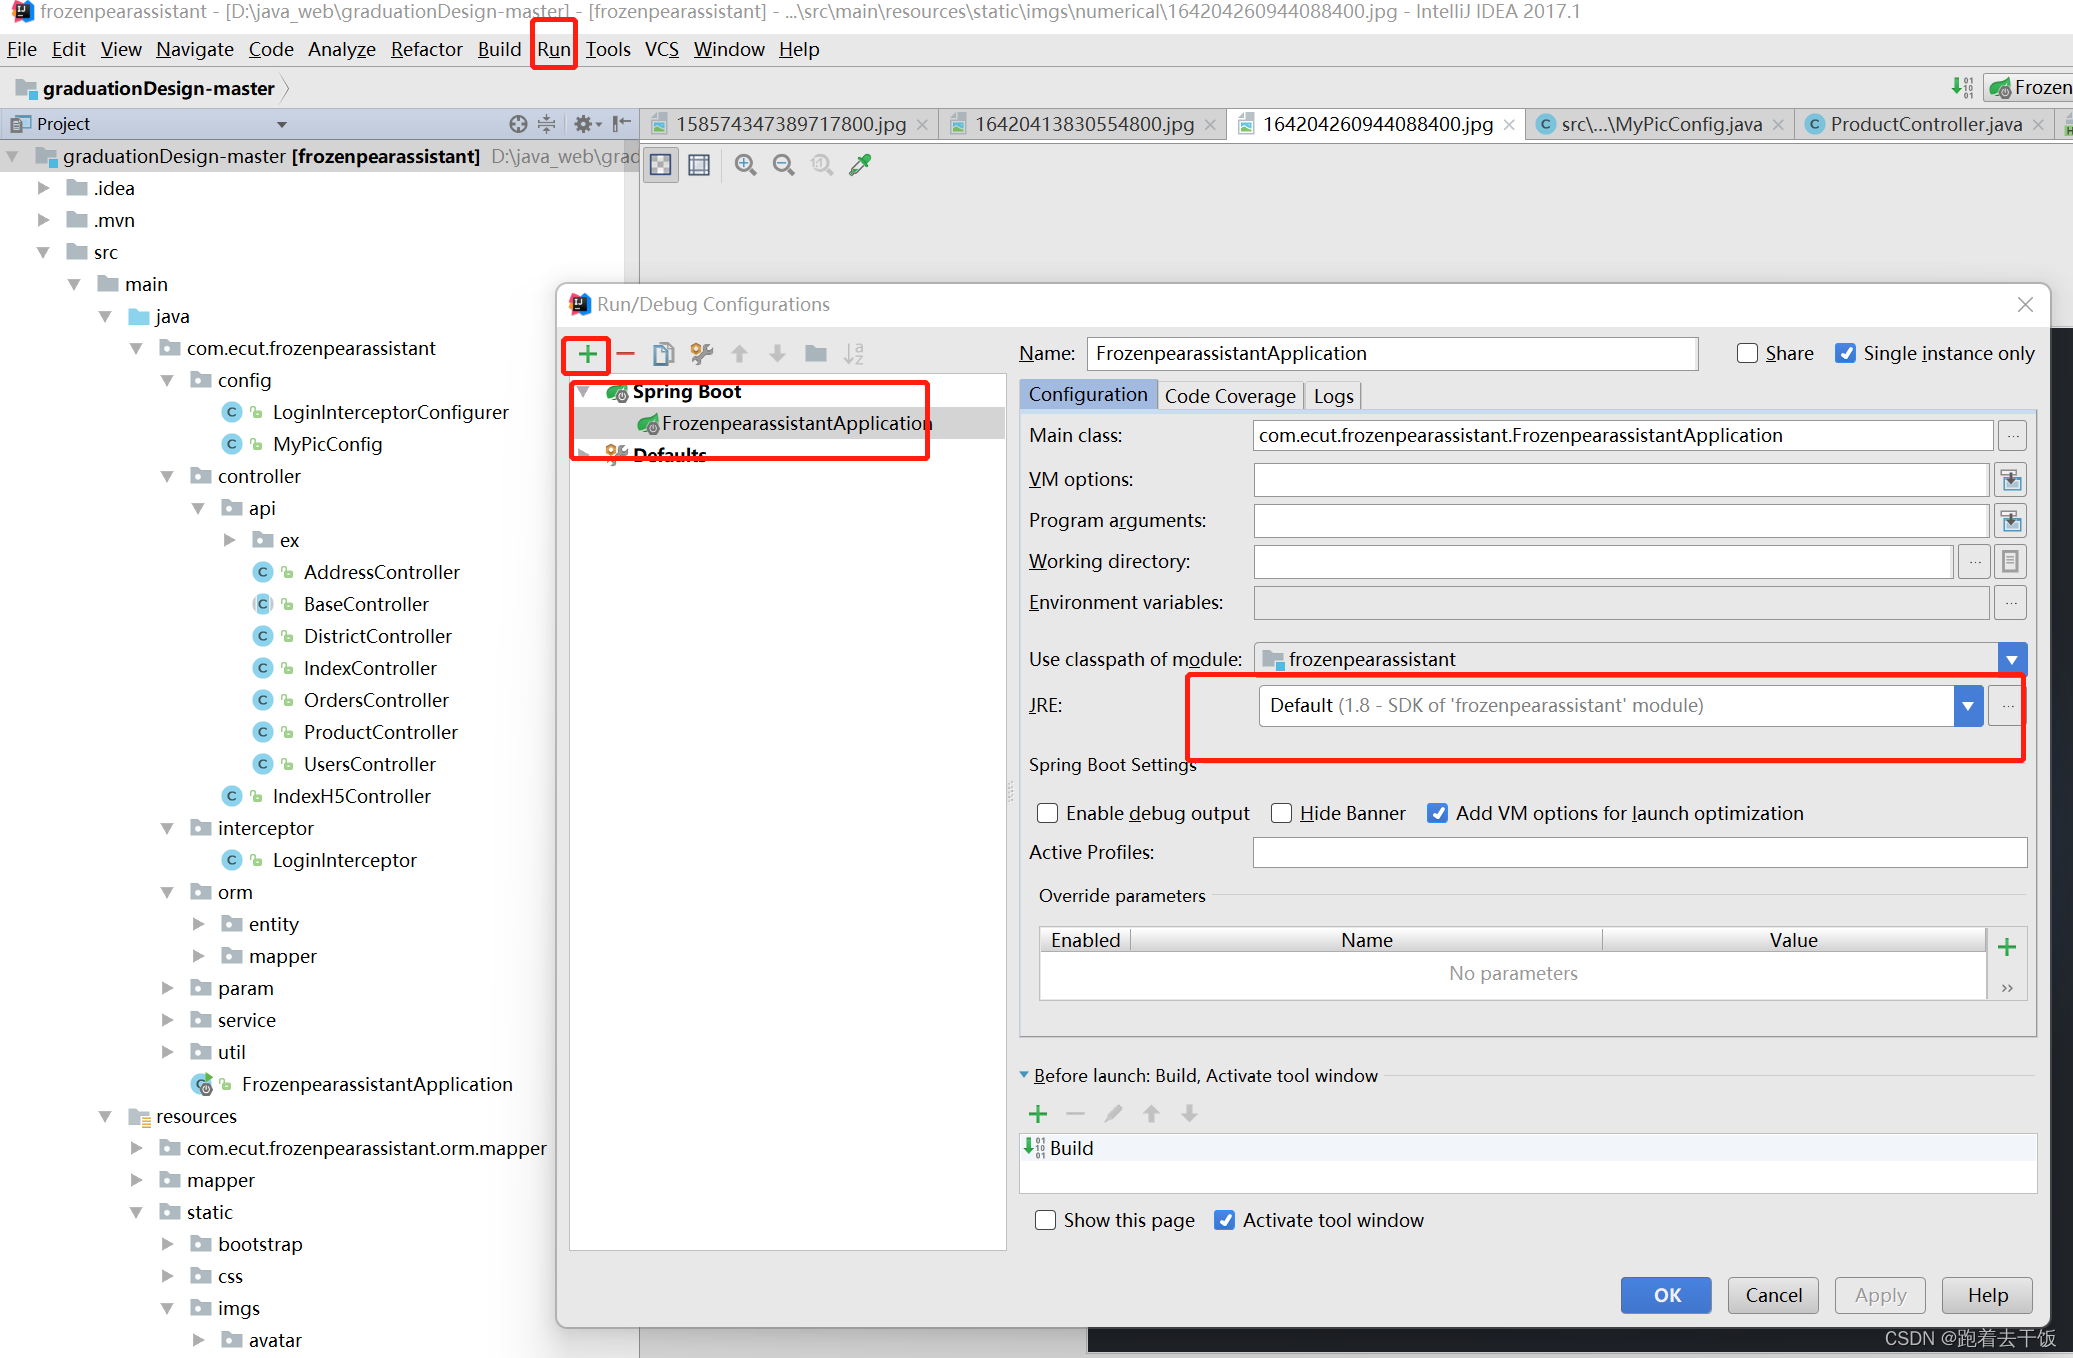Screen dimensions: 2073x1358
Task: Add before launch task plus icon
Action: (x=1038, y=1114)
